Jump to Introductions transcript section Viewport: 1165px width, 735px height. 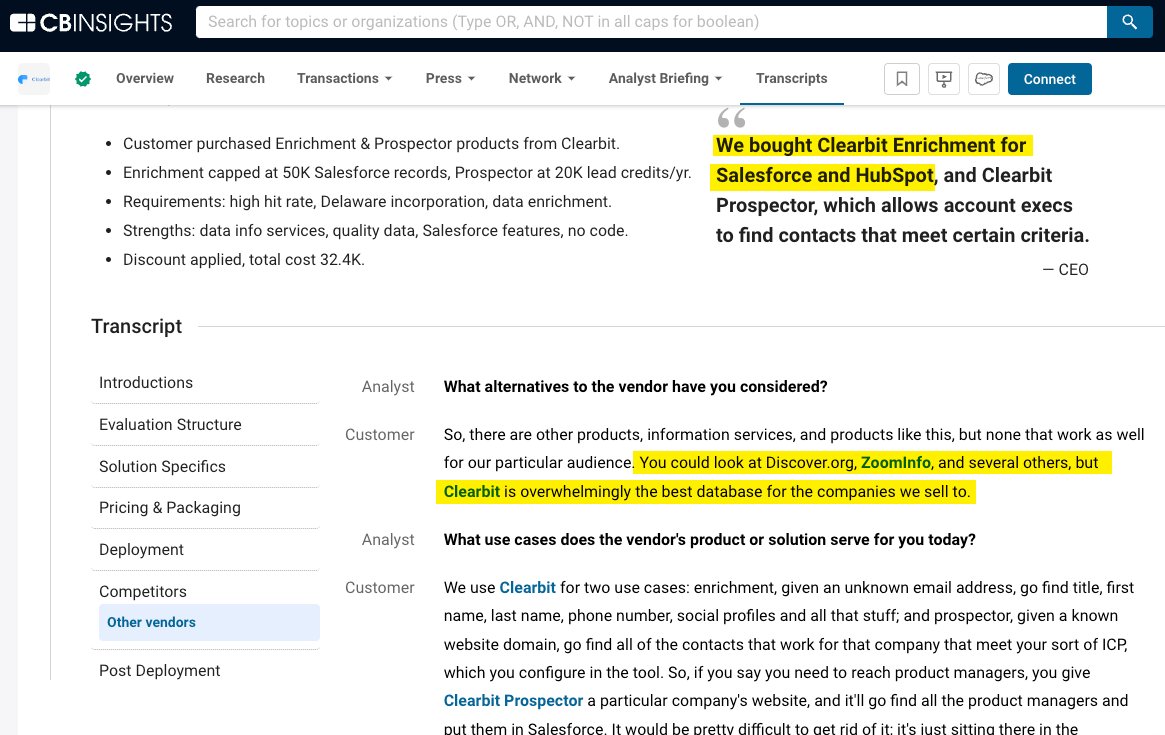click(x=146, y=383)
